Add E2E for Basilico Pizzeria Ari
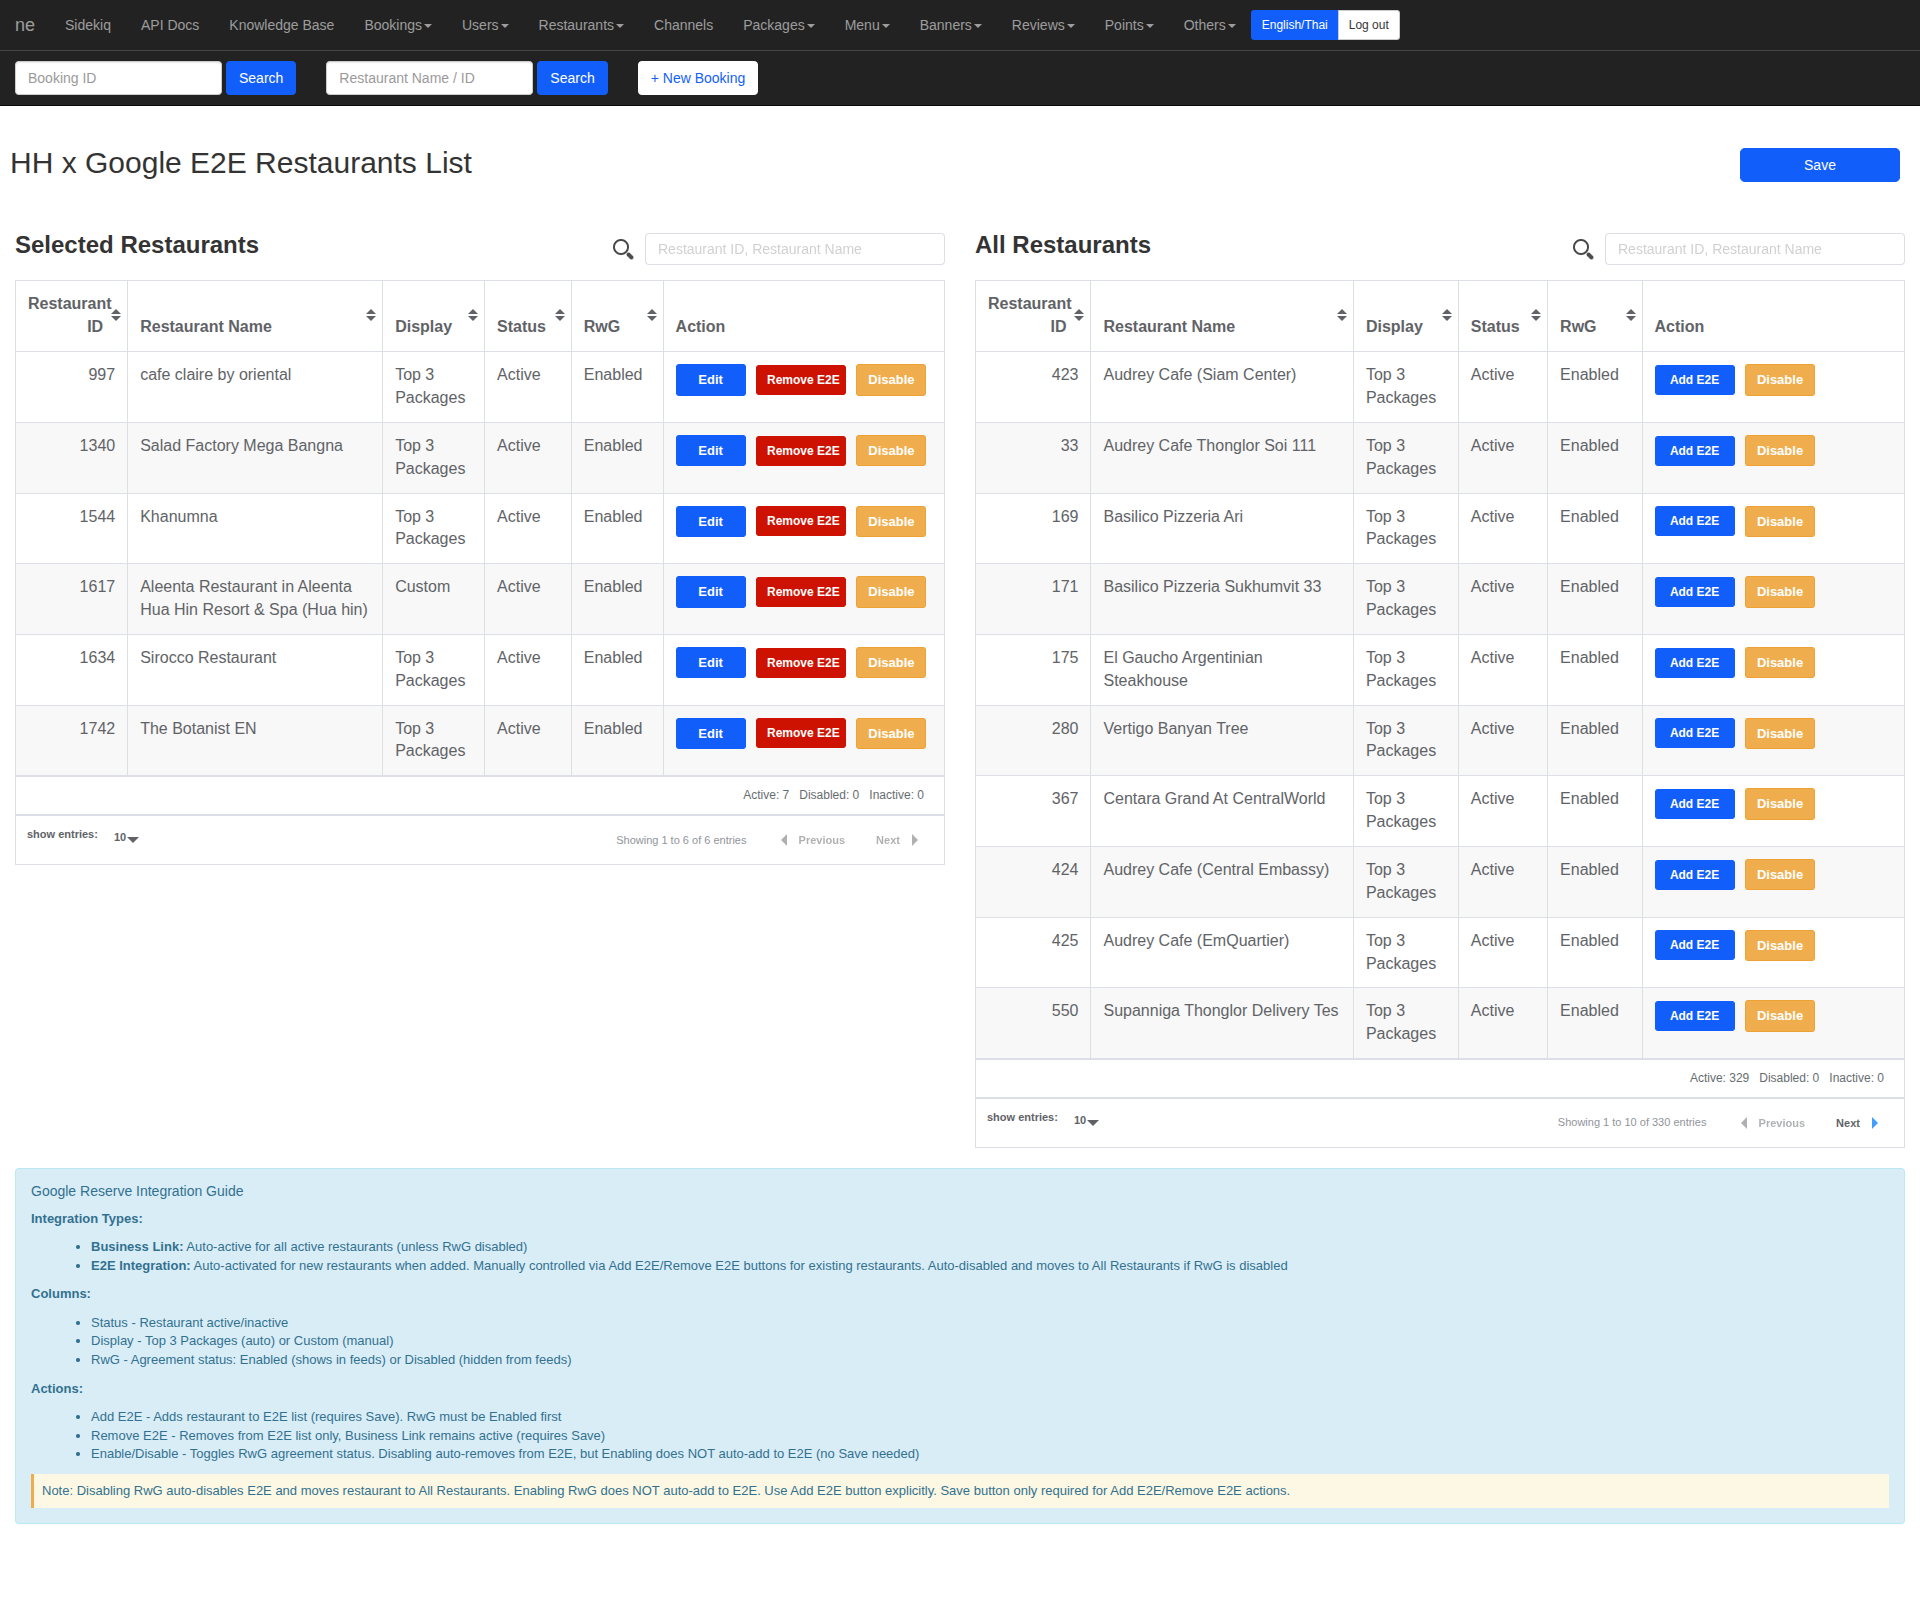The image size is (1920, 1604). pyautogui.click(x=1693, y=521)
